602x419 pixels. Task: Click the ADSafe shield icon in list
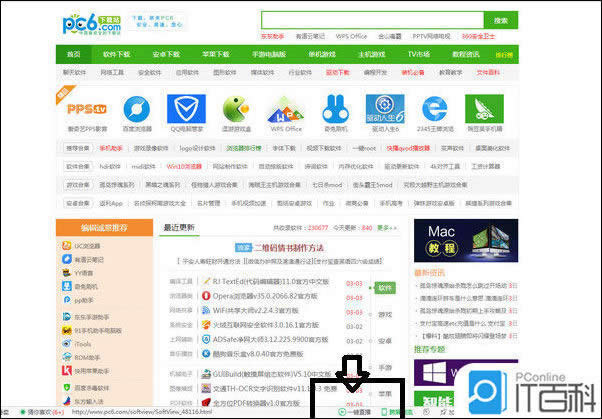click(x=206, y=339)
